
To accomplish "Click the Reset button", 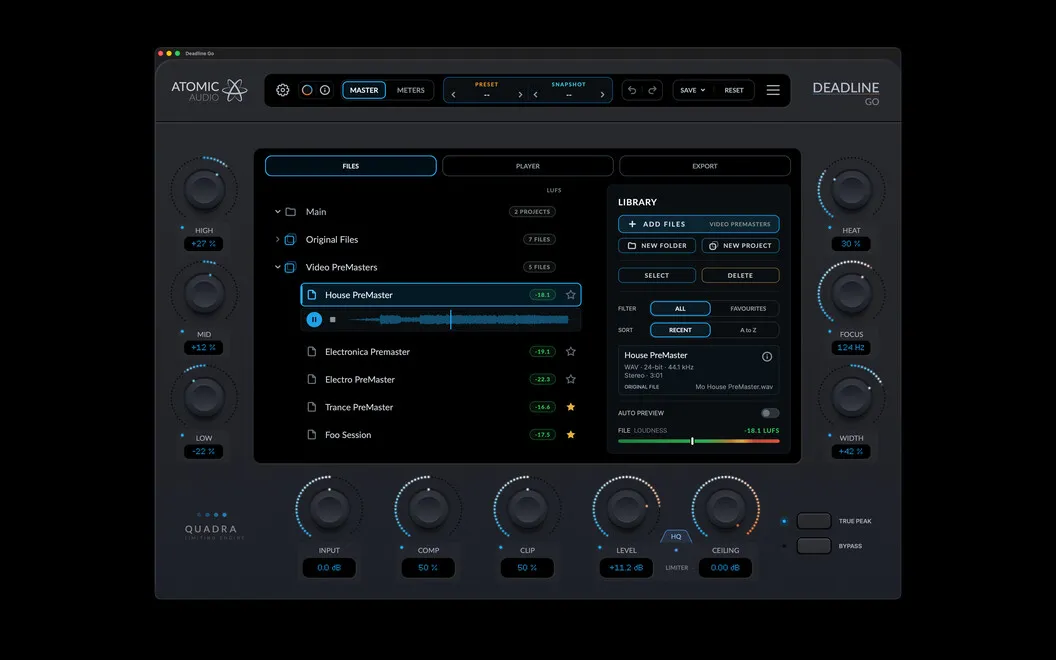I will point(734,90).
